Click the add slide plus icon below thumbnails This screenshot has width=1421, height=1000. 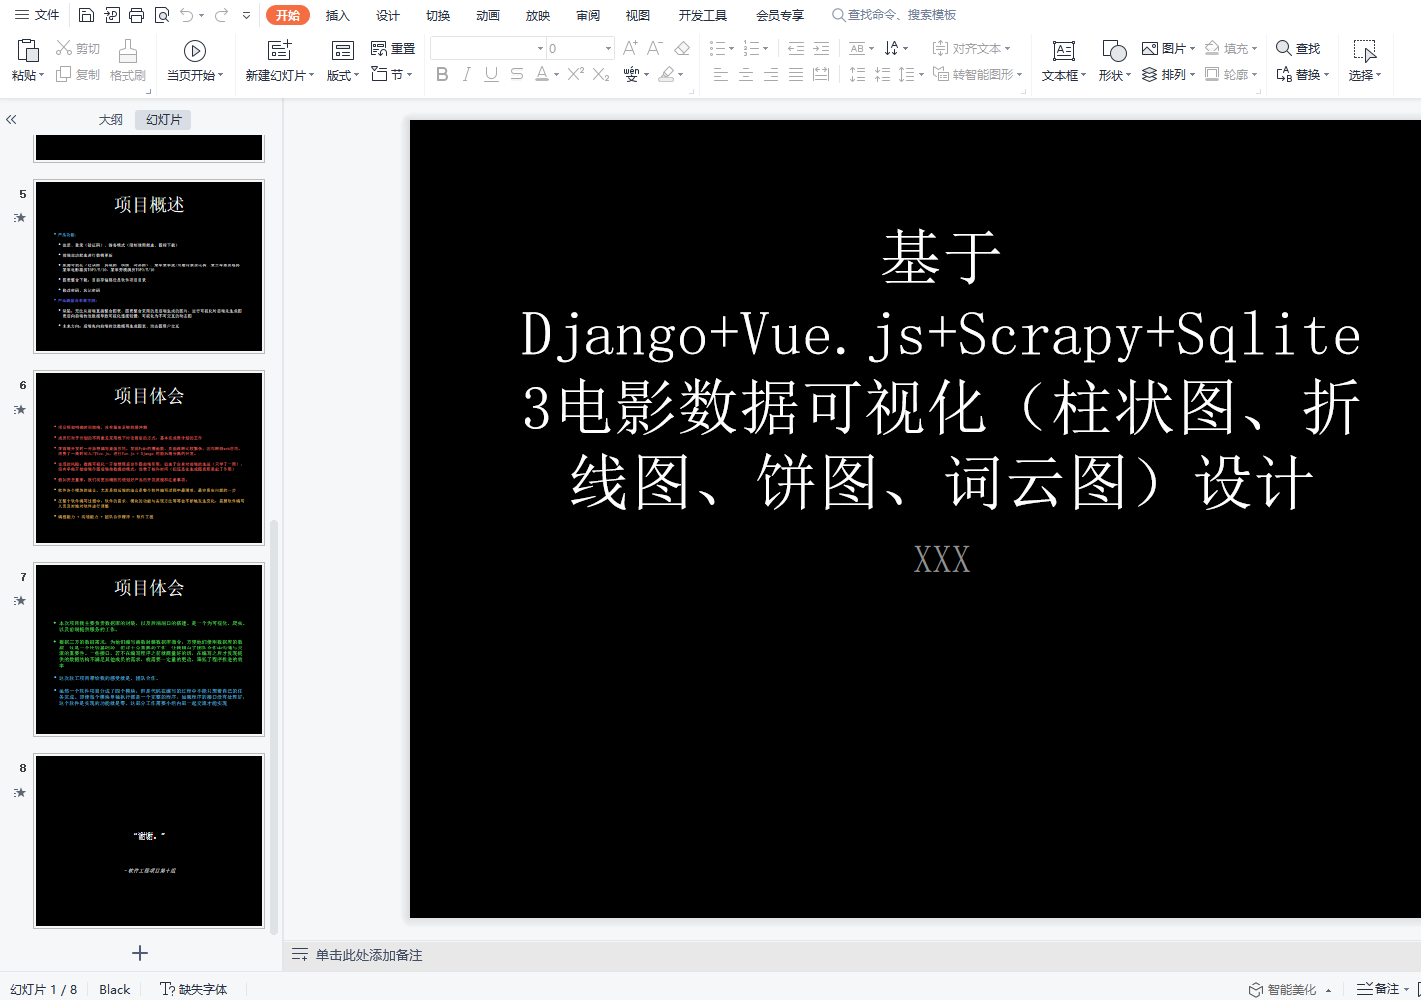click(140, 953)
